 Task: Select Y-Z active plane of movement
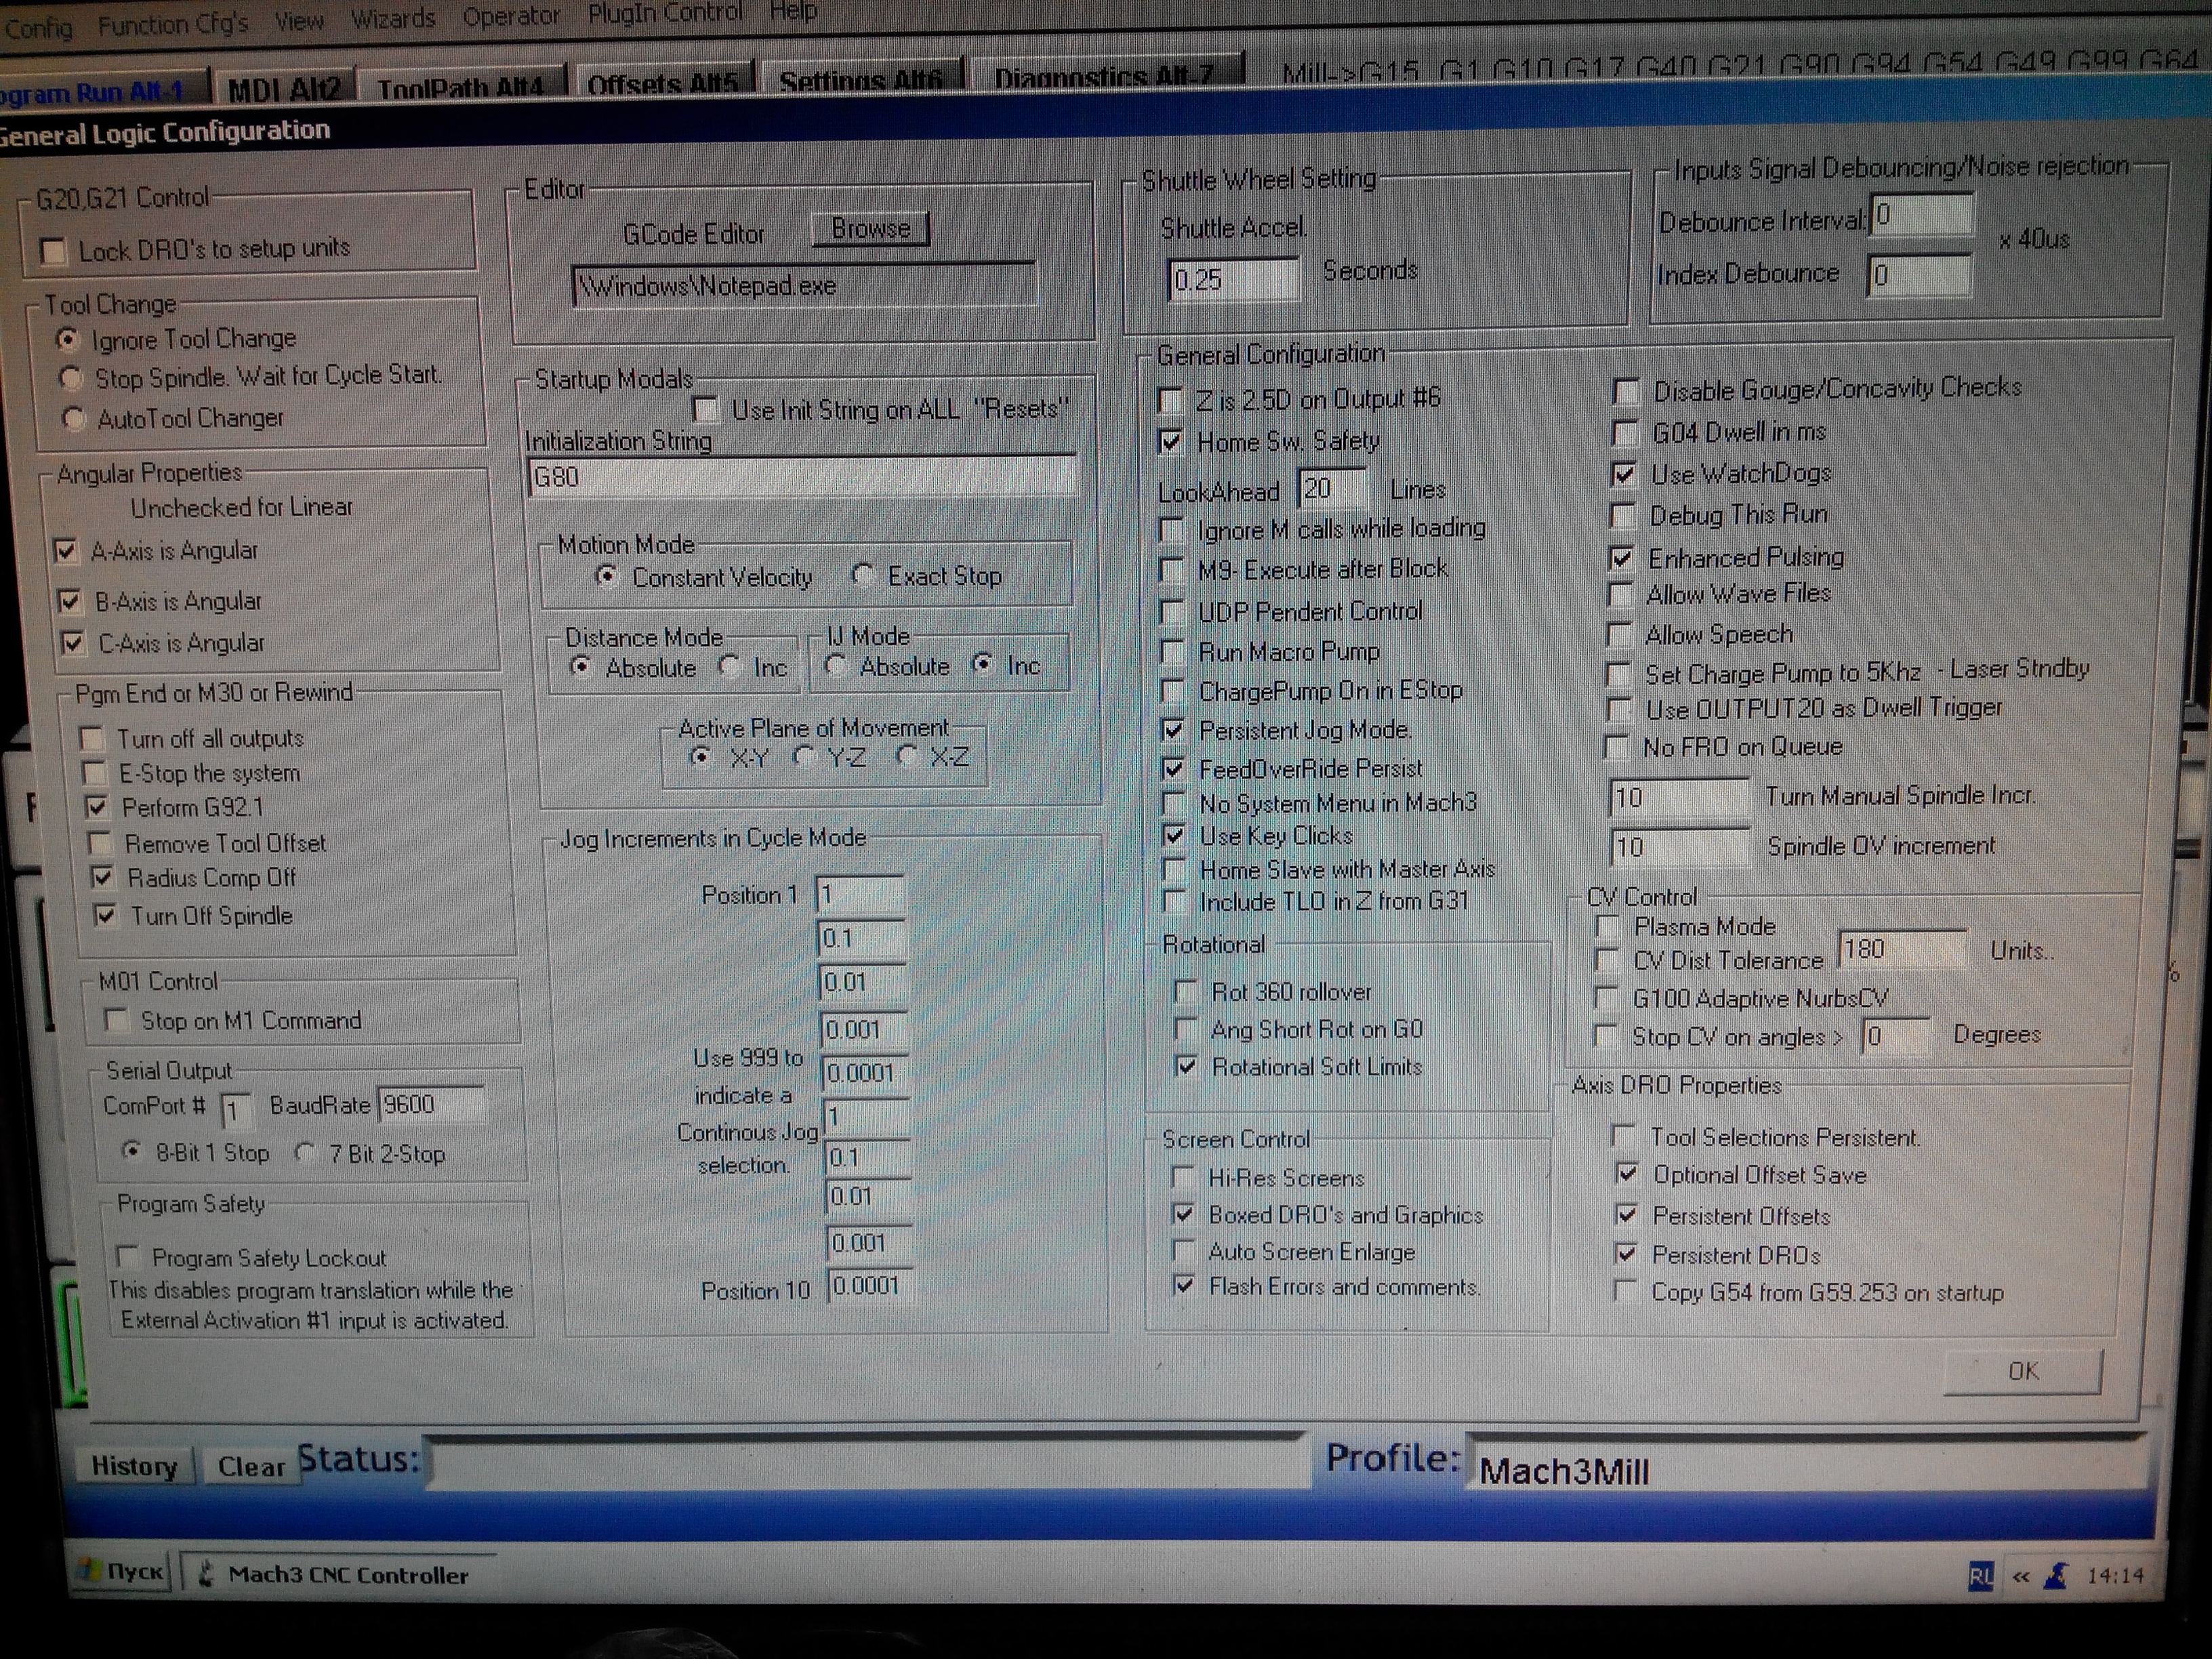pyautogui.click(x=803, y=758)
